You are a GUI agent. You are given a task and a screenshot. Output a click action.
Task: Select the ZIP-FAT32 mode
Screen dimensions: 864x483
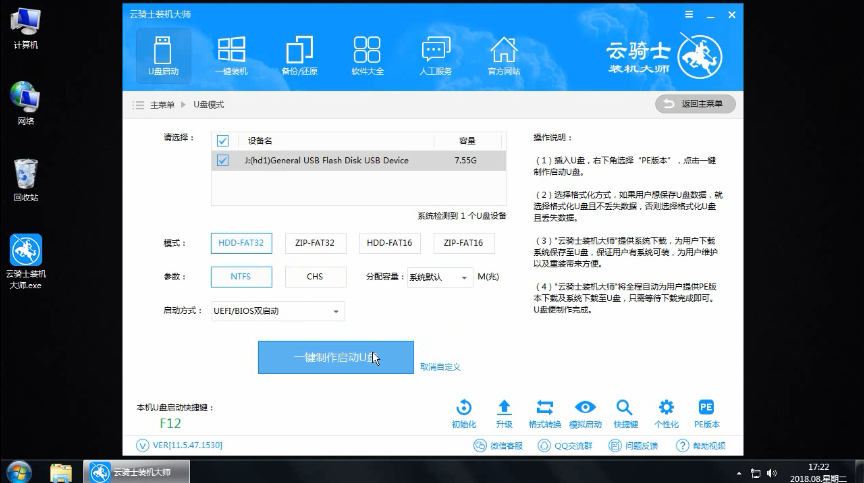[315, 243]
